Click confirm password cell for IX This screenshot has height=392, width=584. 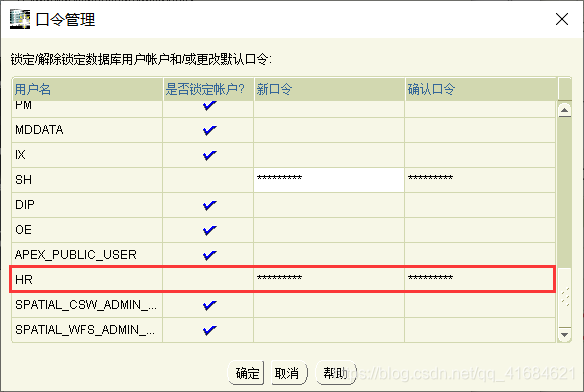pos(480,155)
